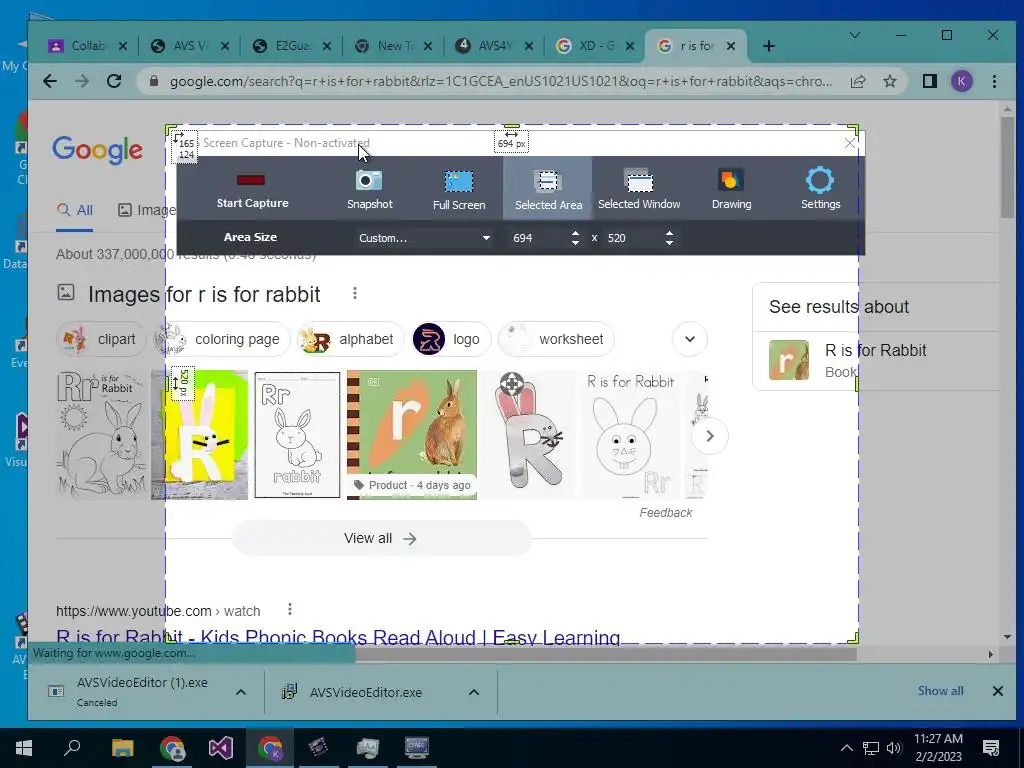Click the move crosshair handle of selection
The width and height of the screenshot is (1024, 768).
pyautogui.click(x=511, y=383)
